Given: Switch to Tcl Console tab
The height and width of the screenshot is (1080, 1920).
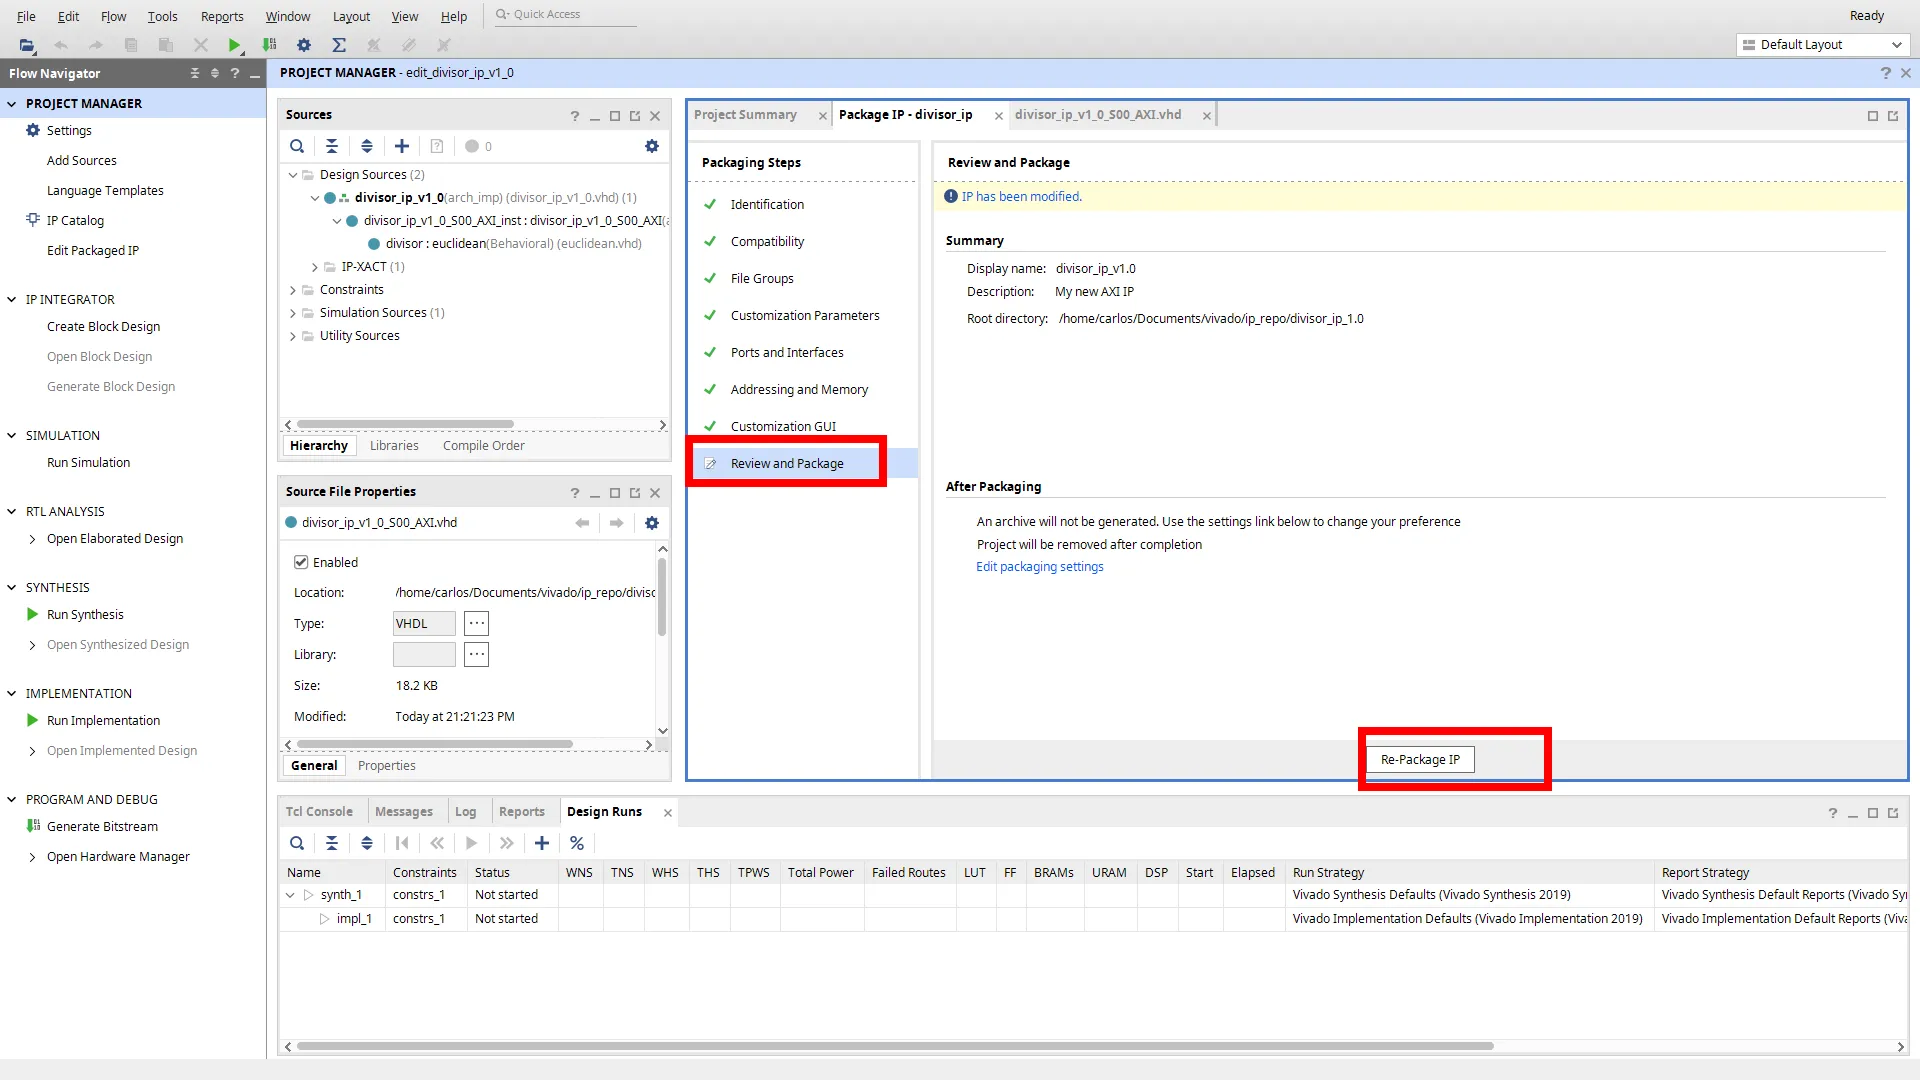Looking at the screenshot, I should tap(319, 812).
